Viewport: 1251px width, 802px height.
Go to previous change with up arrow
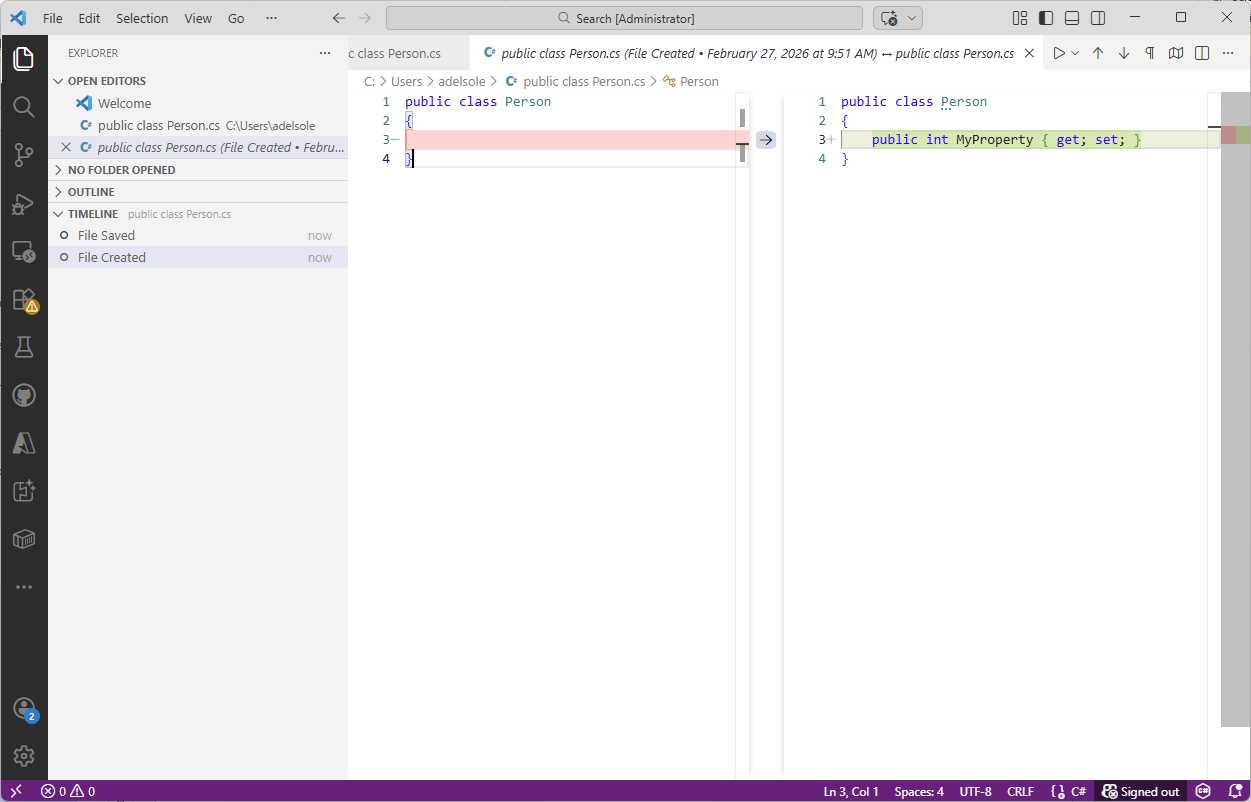click(x=1097, y=53)
